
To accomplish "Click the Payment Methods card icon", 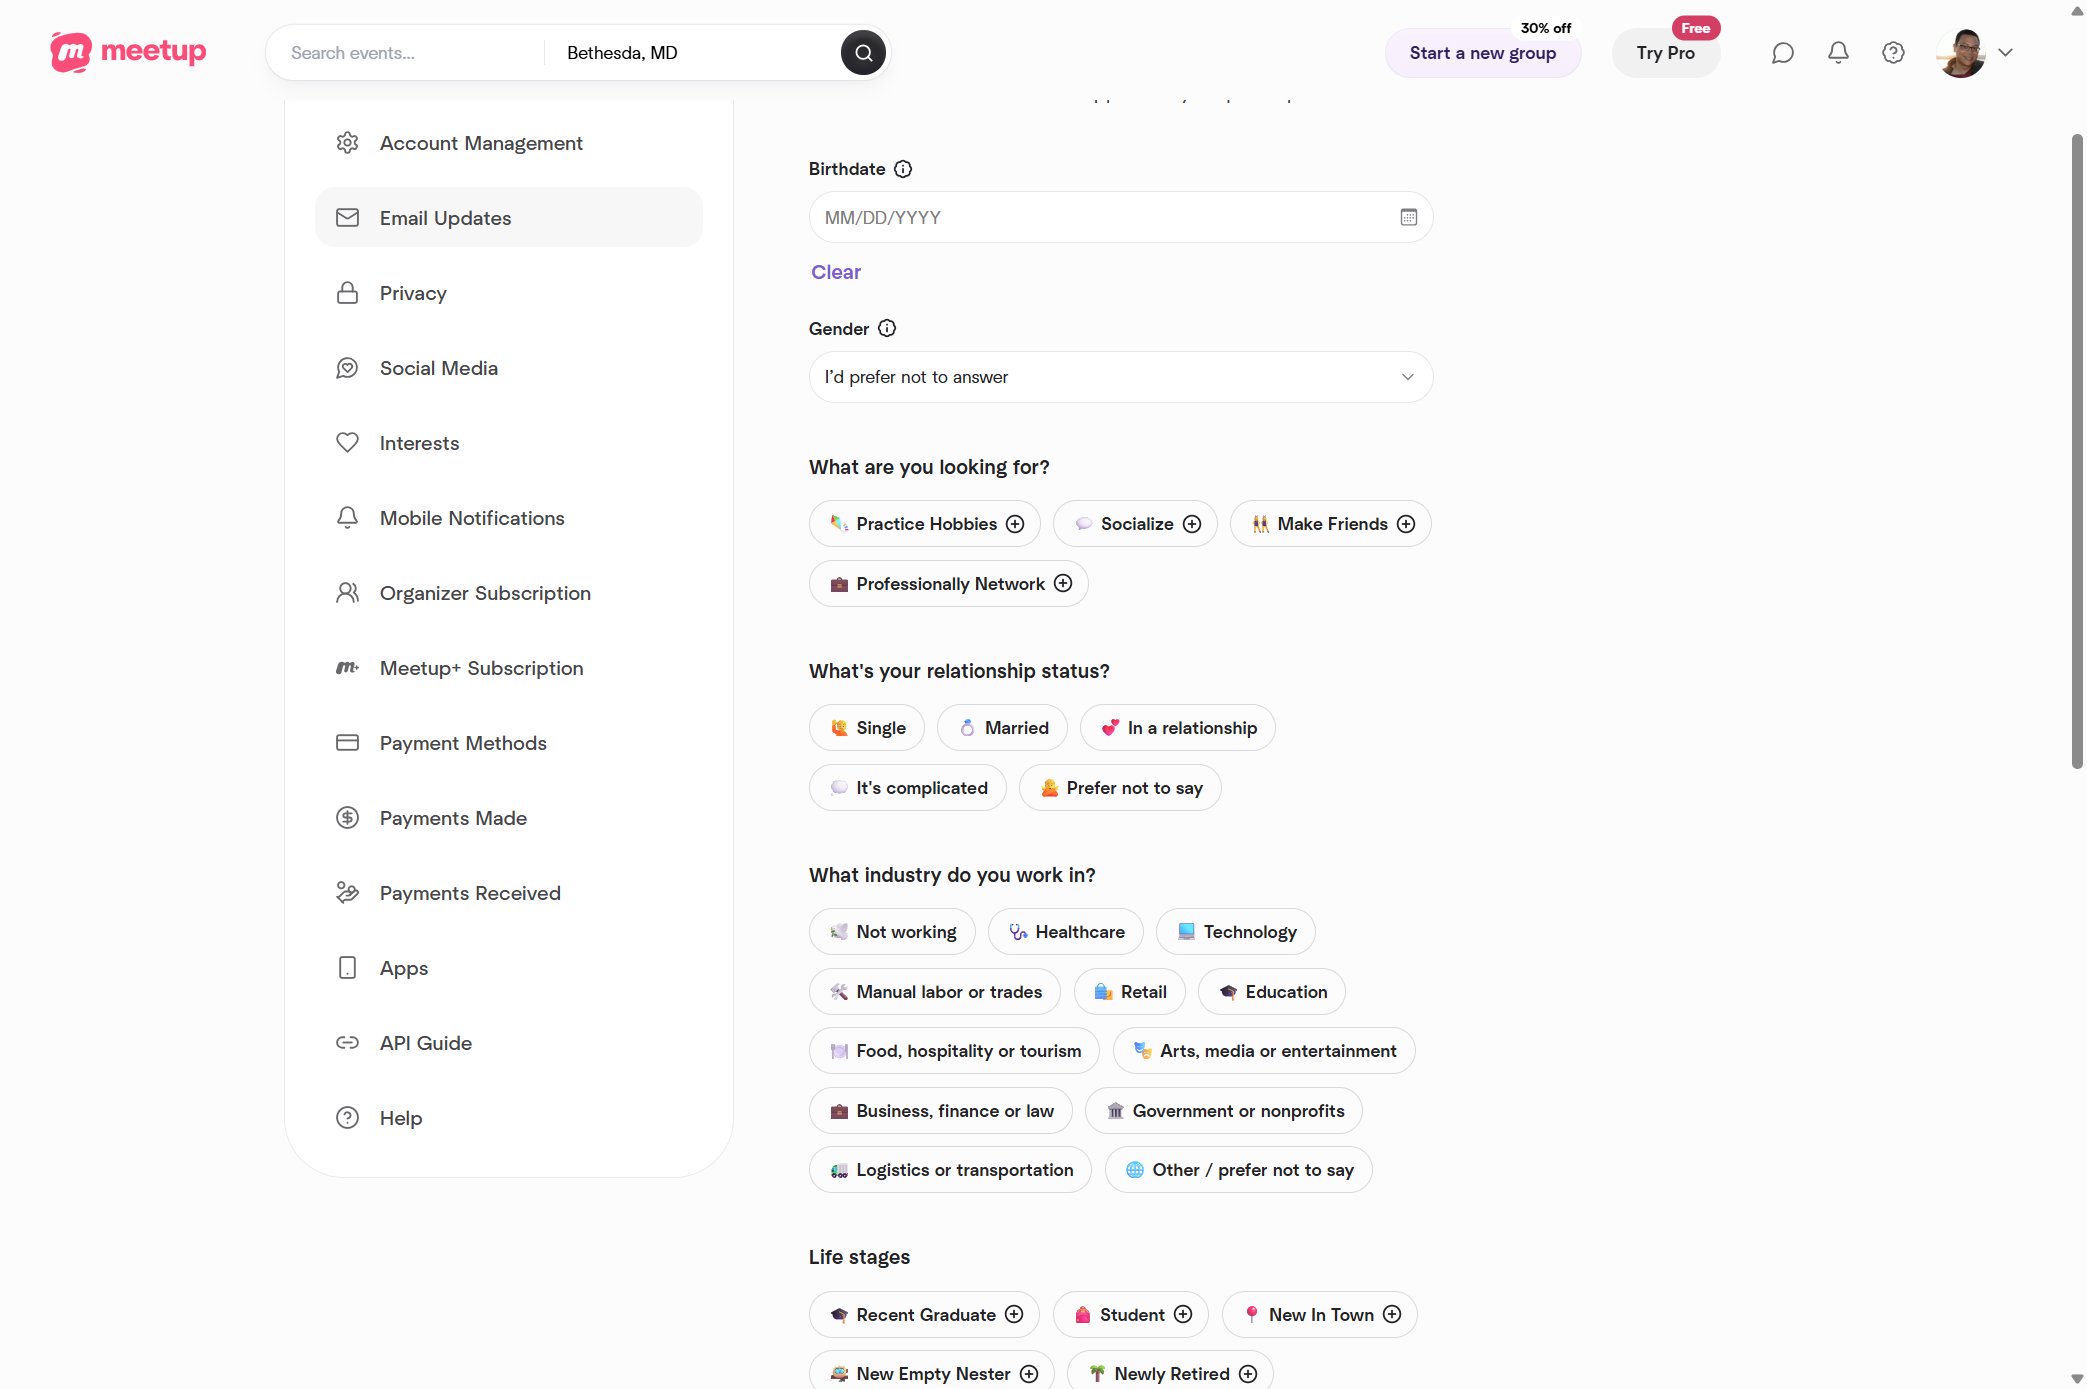I will [347, 743].
